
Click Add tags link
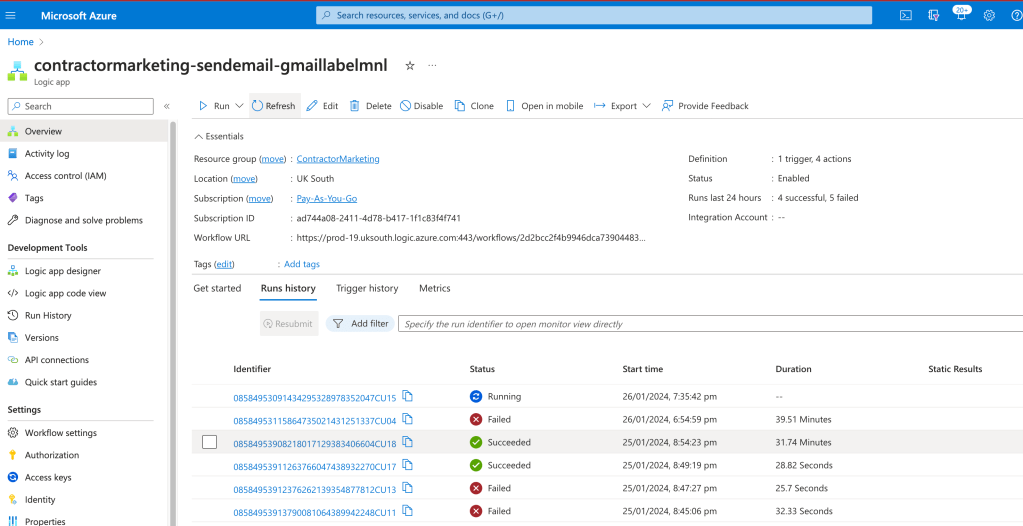[x=302, y=264]
